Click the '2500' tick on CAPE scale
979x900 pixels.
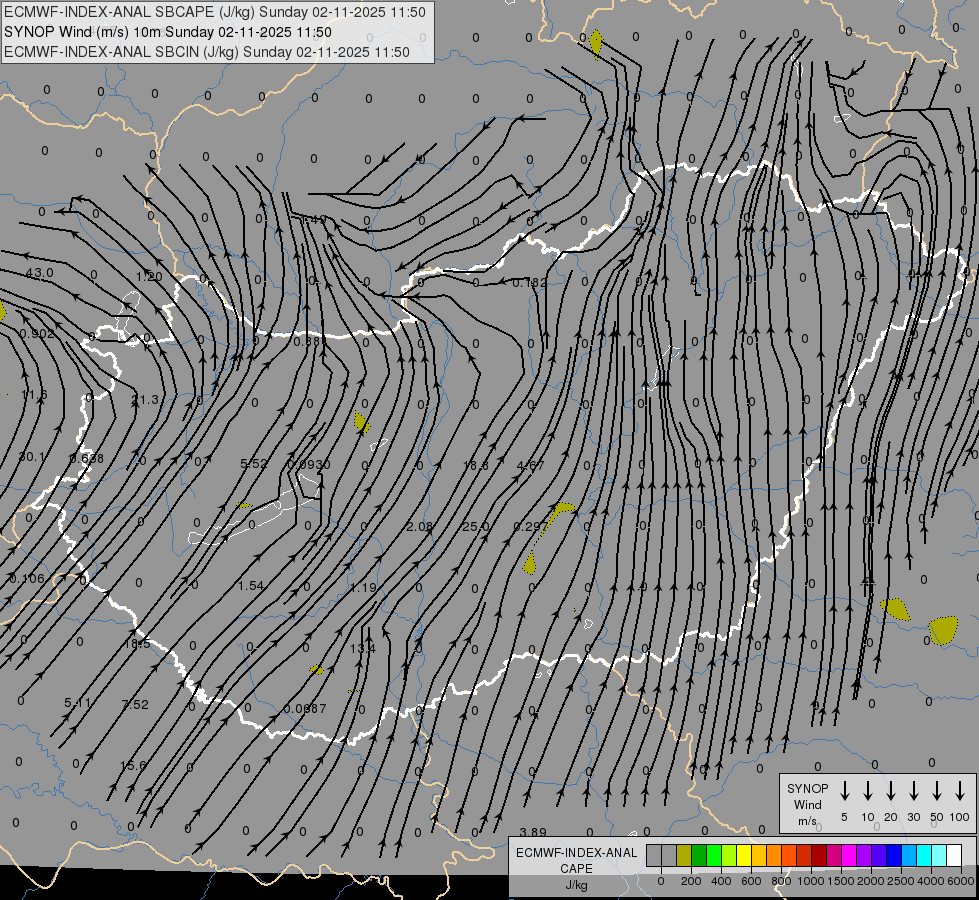click(901, 881)
